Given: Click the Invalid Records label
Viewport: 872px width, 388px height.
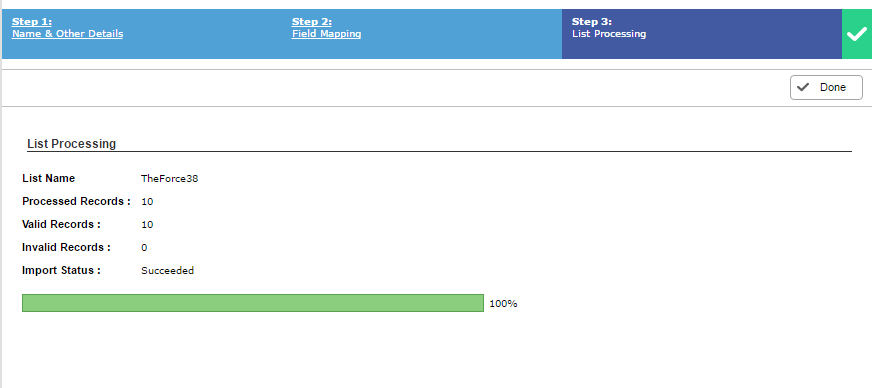Looking at the screenshot, I should 66,247.
